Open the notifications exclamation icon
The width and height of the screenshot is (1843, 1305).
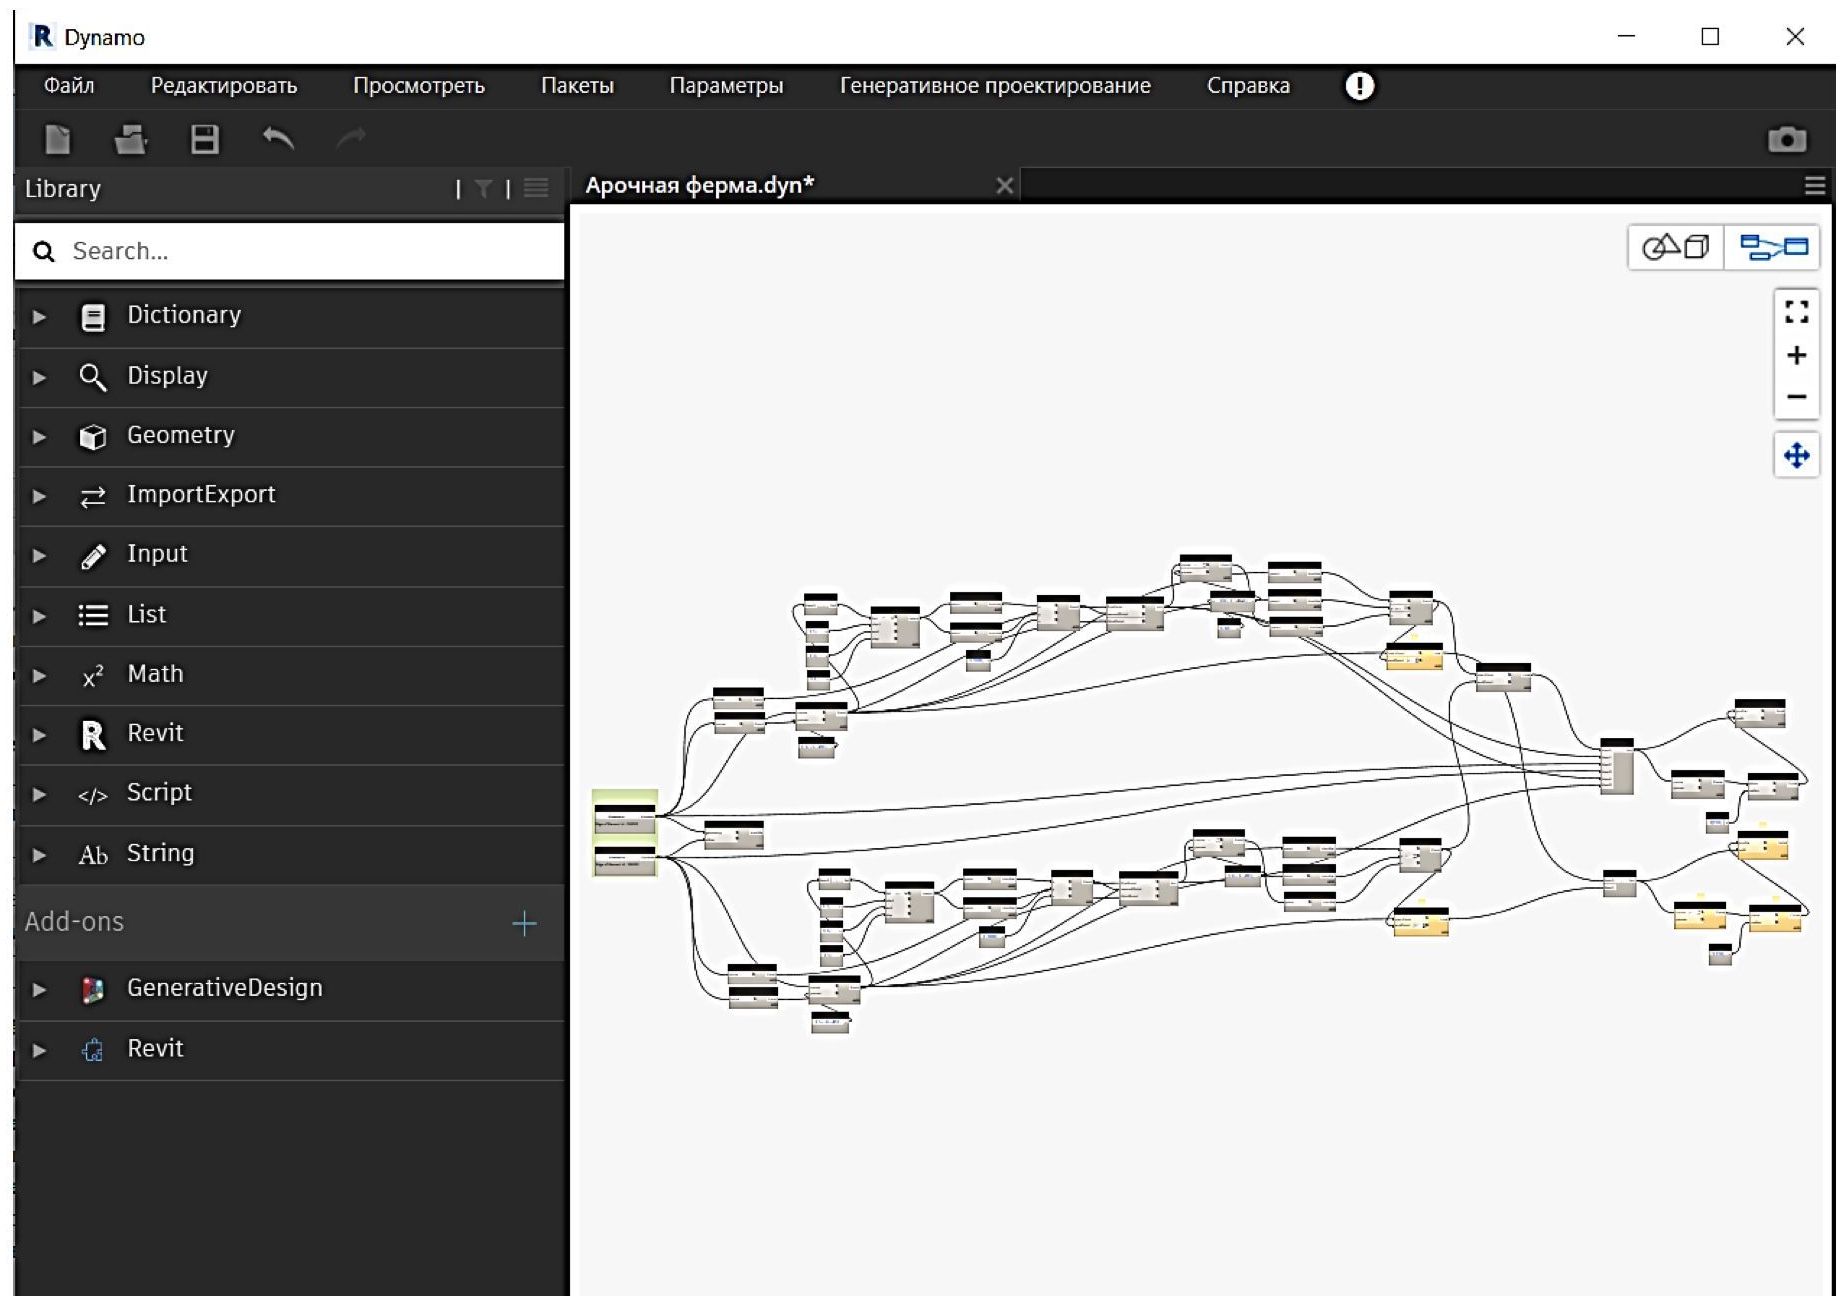[1359, 86]
